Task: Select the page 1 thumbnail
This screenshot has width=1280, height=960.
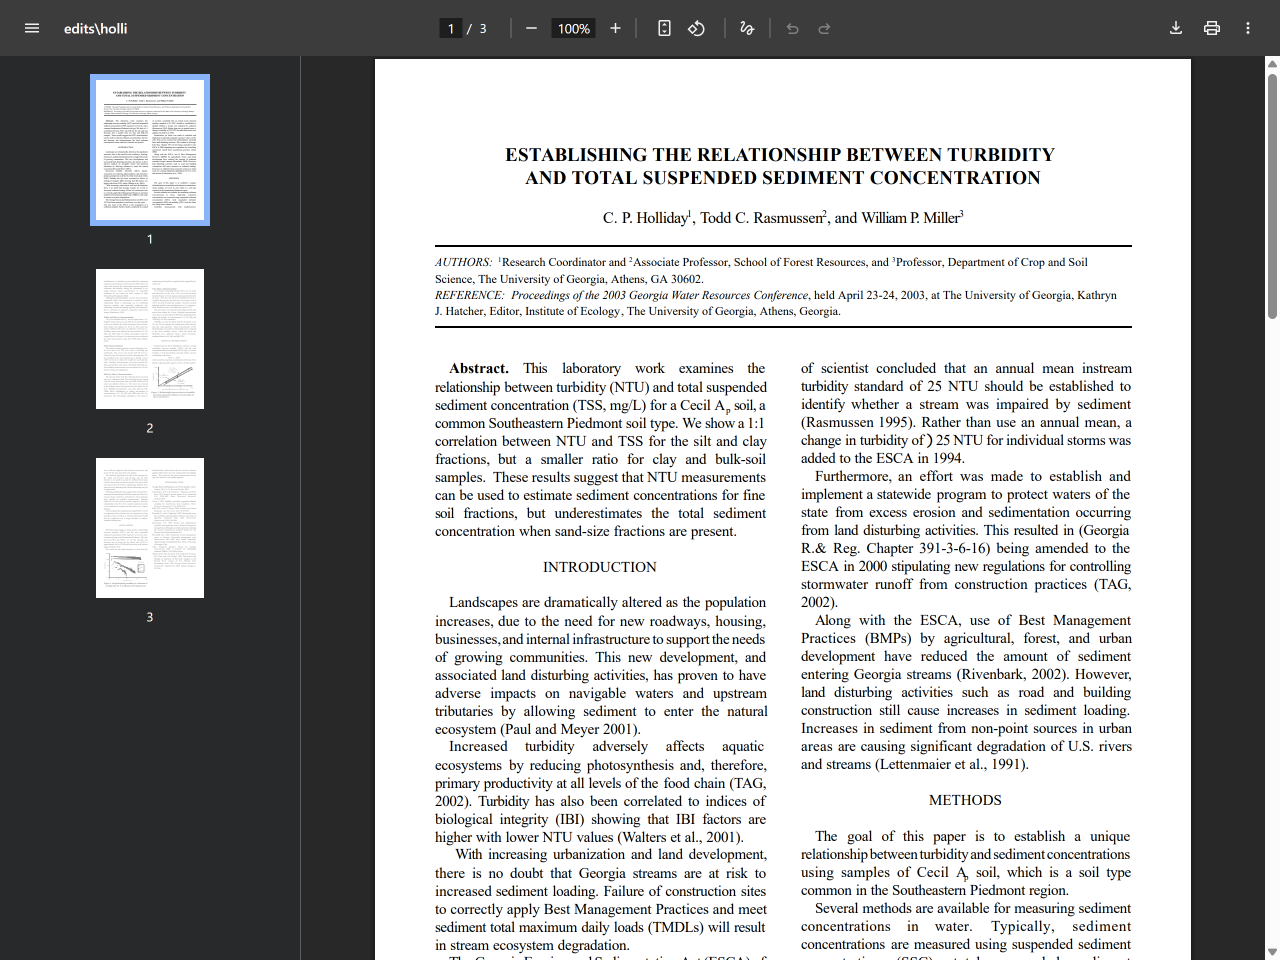Action: 149,149
